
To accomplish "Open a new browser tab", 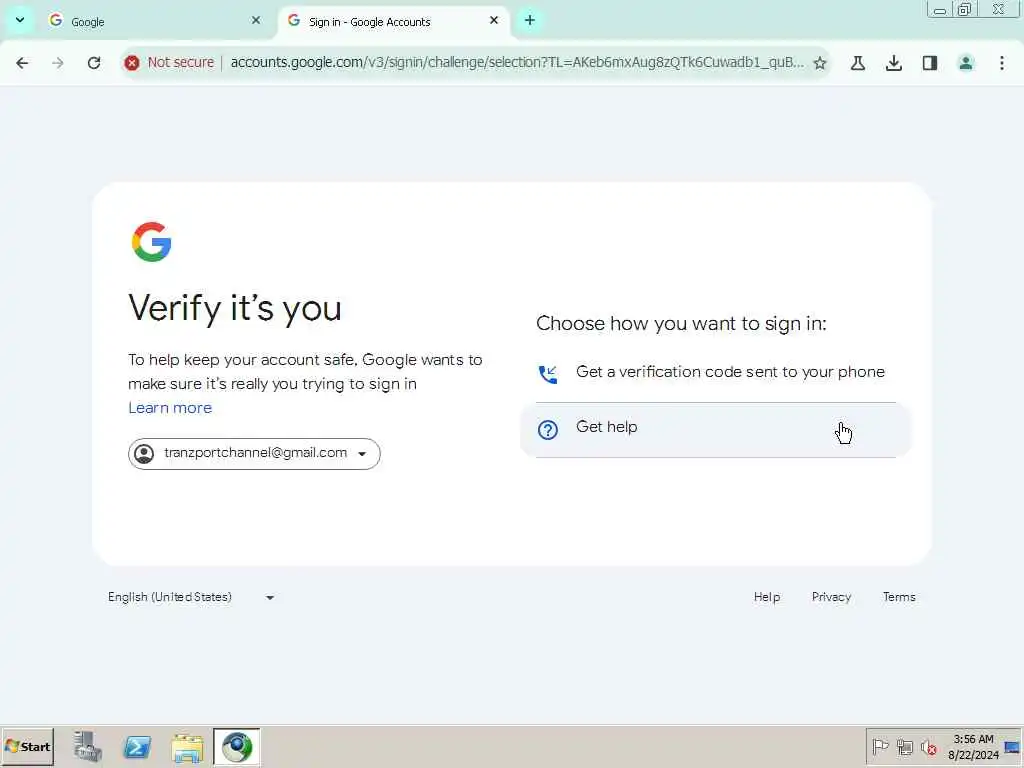I will [530, 21].
